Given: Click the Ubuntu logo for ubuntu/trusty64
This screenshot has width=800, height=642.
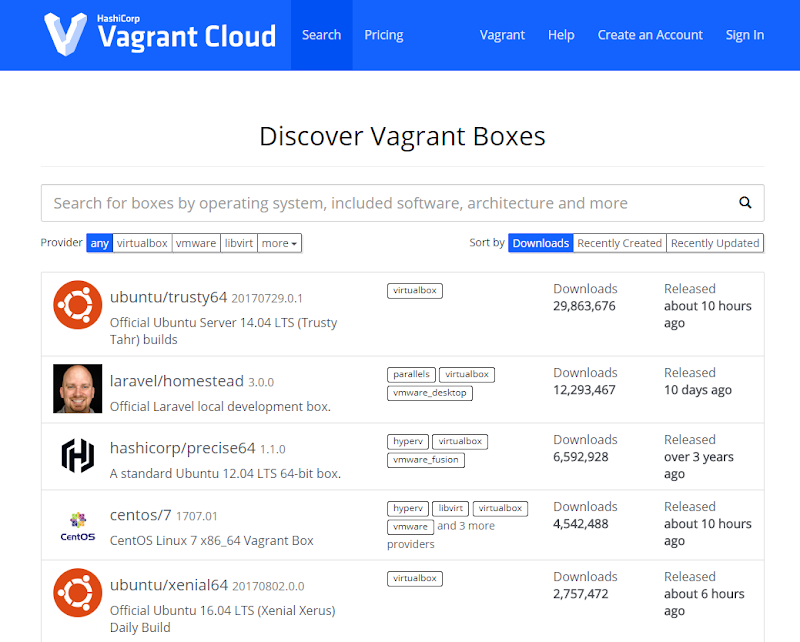Looking at the screenshot, I should 77,305.
